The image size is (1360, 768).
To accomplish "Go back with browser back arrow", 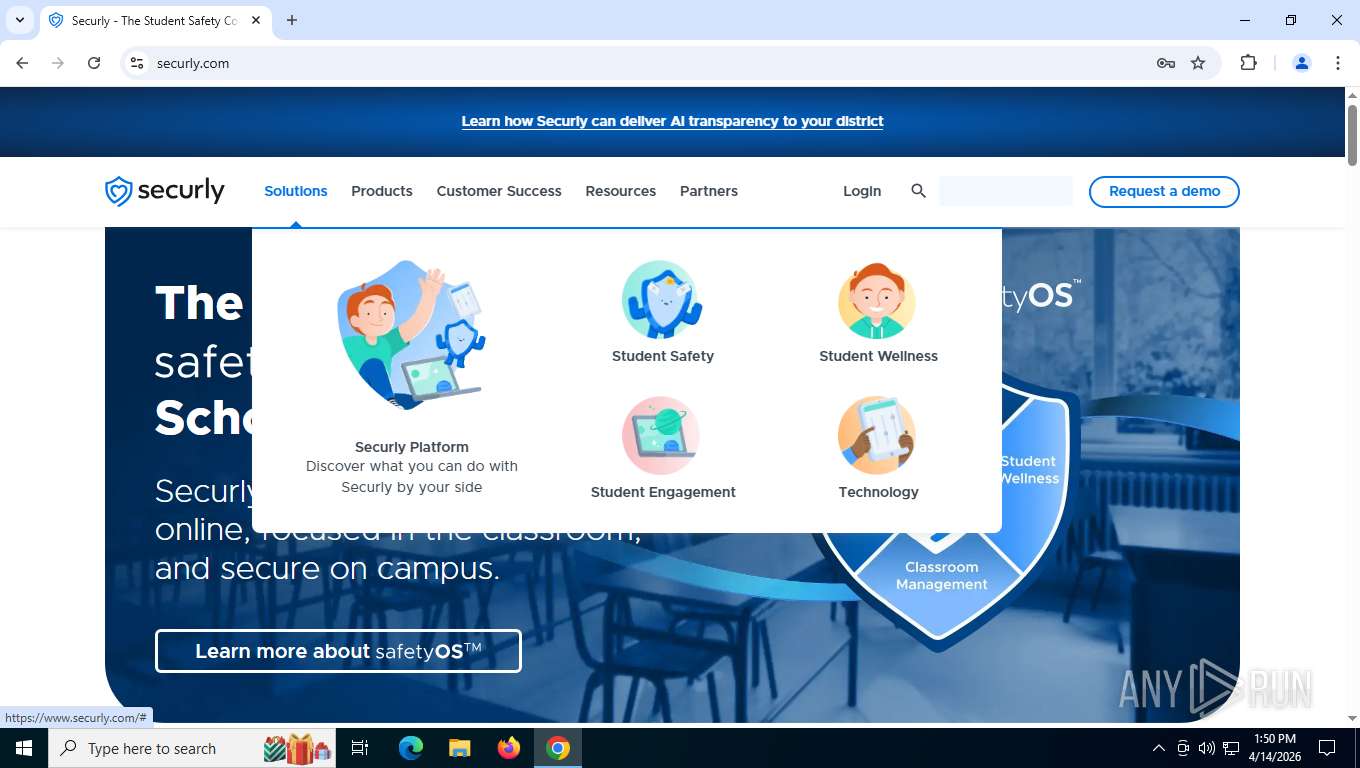I will (x=22, y=63).
